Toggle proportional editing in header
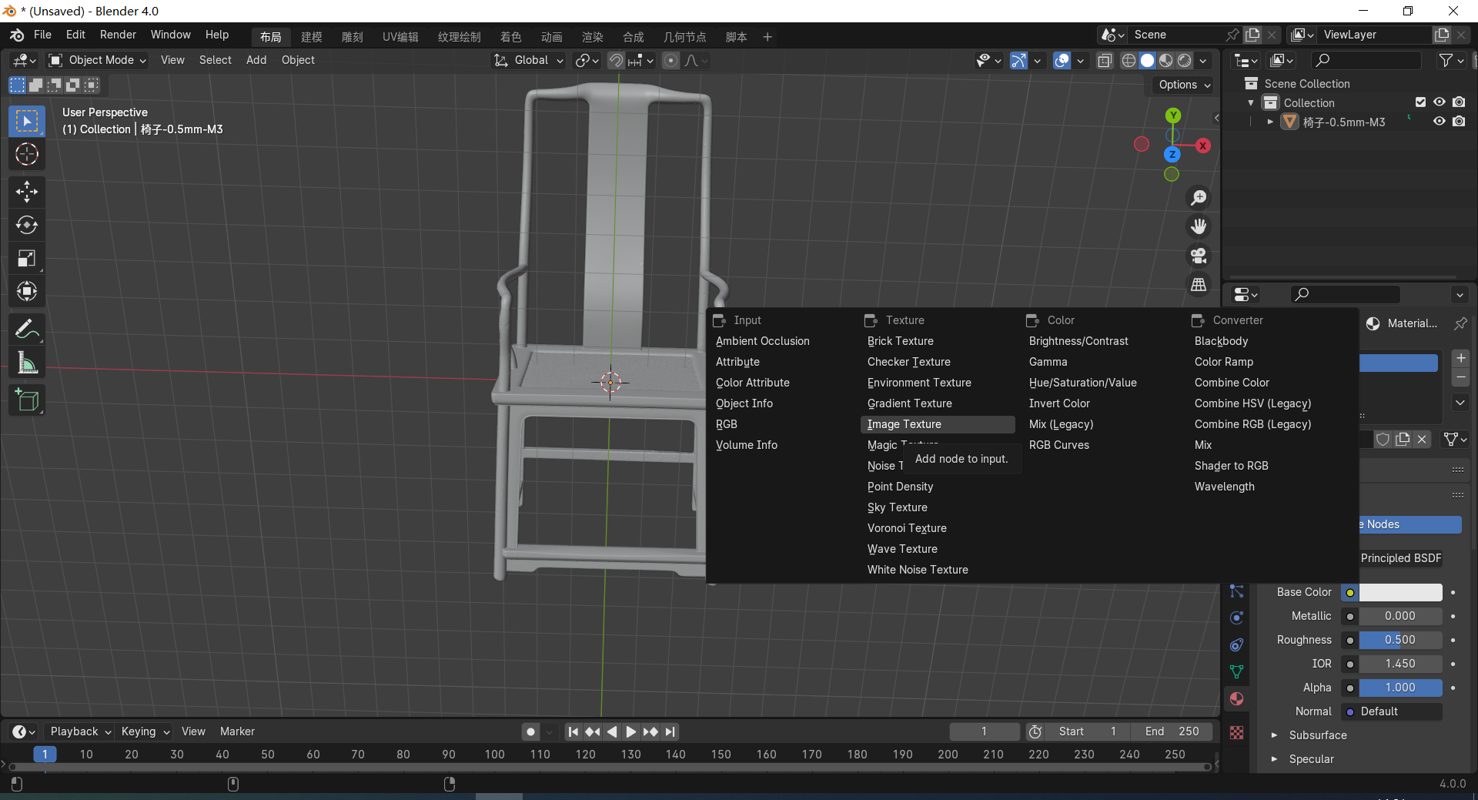The height and width of the screenshot is (800, 1478). click(671, 60)
